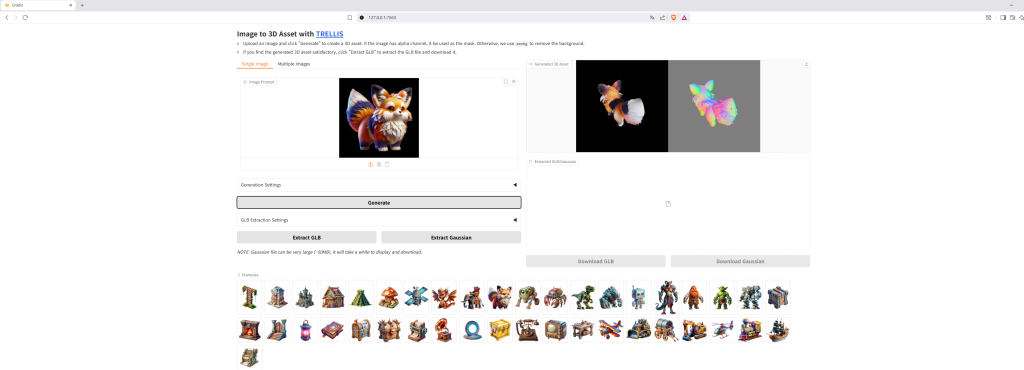Click the Generate button
The height and width of the screenshot is (370, 1024).
pyautogui.click(x=379, y=202)
